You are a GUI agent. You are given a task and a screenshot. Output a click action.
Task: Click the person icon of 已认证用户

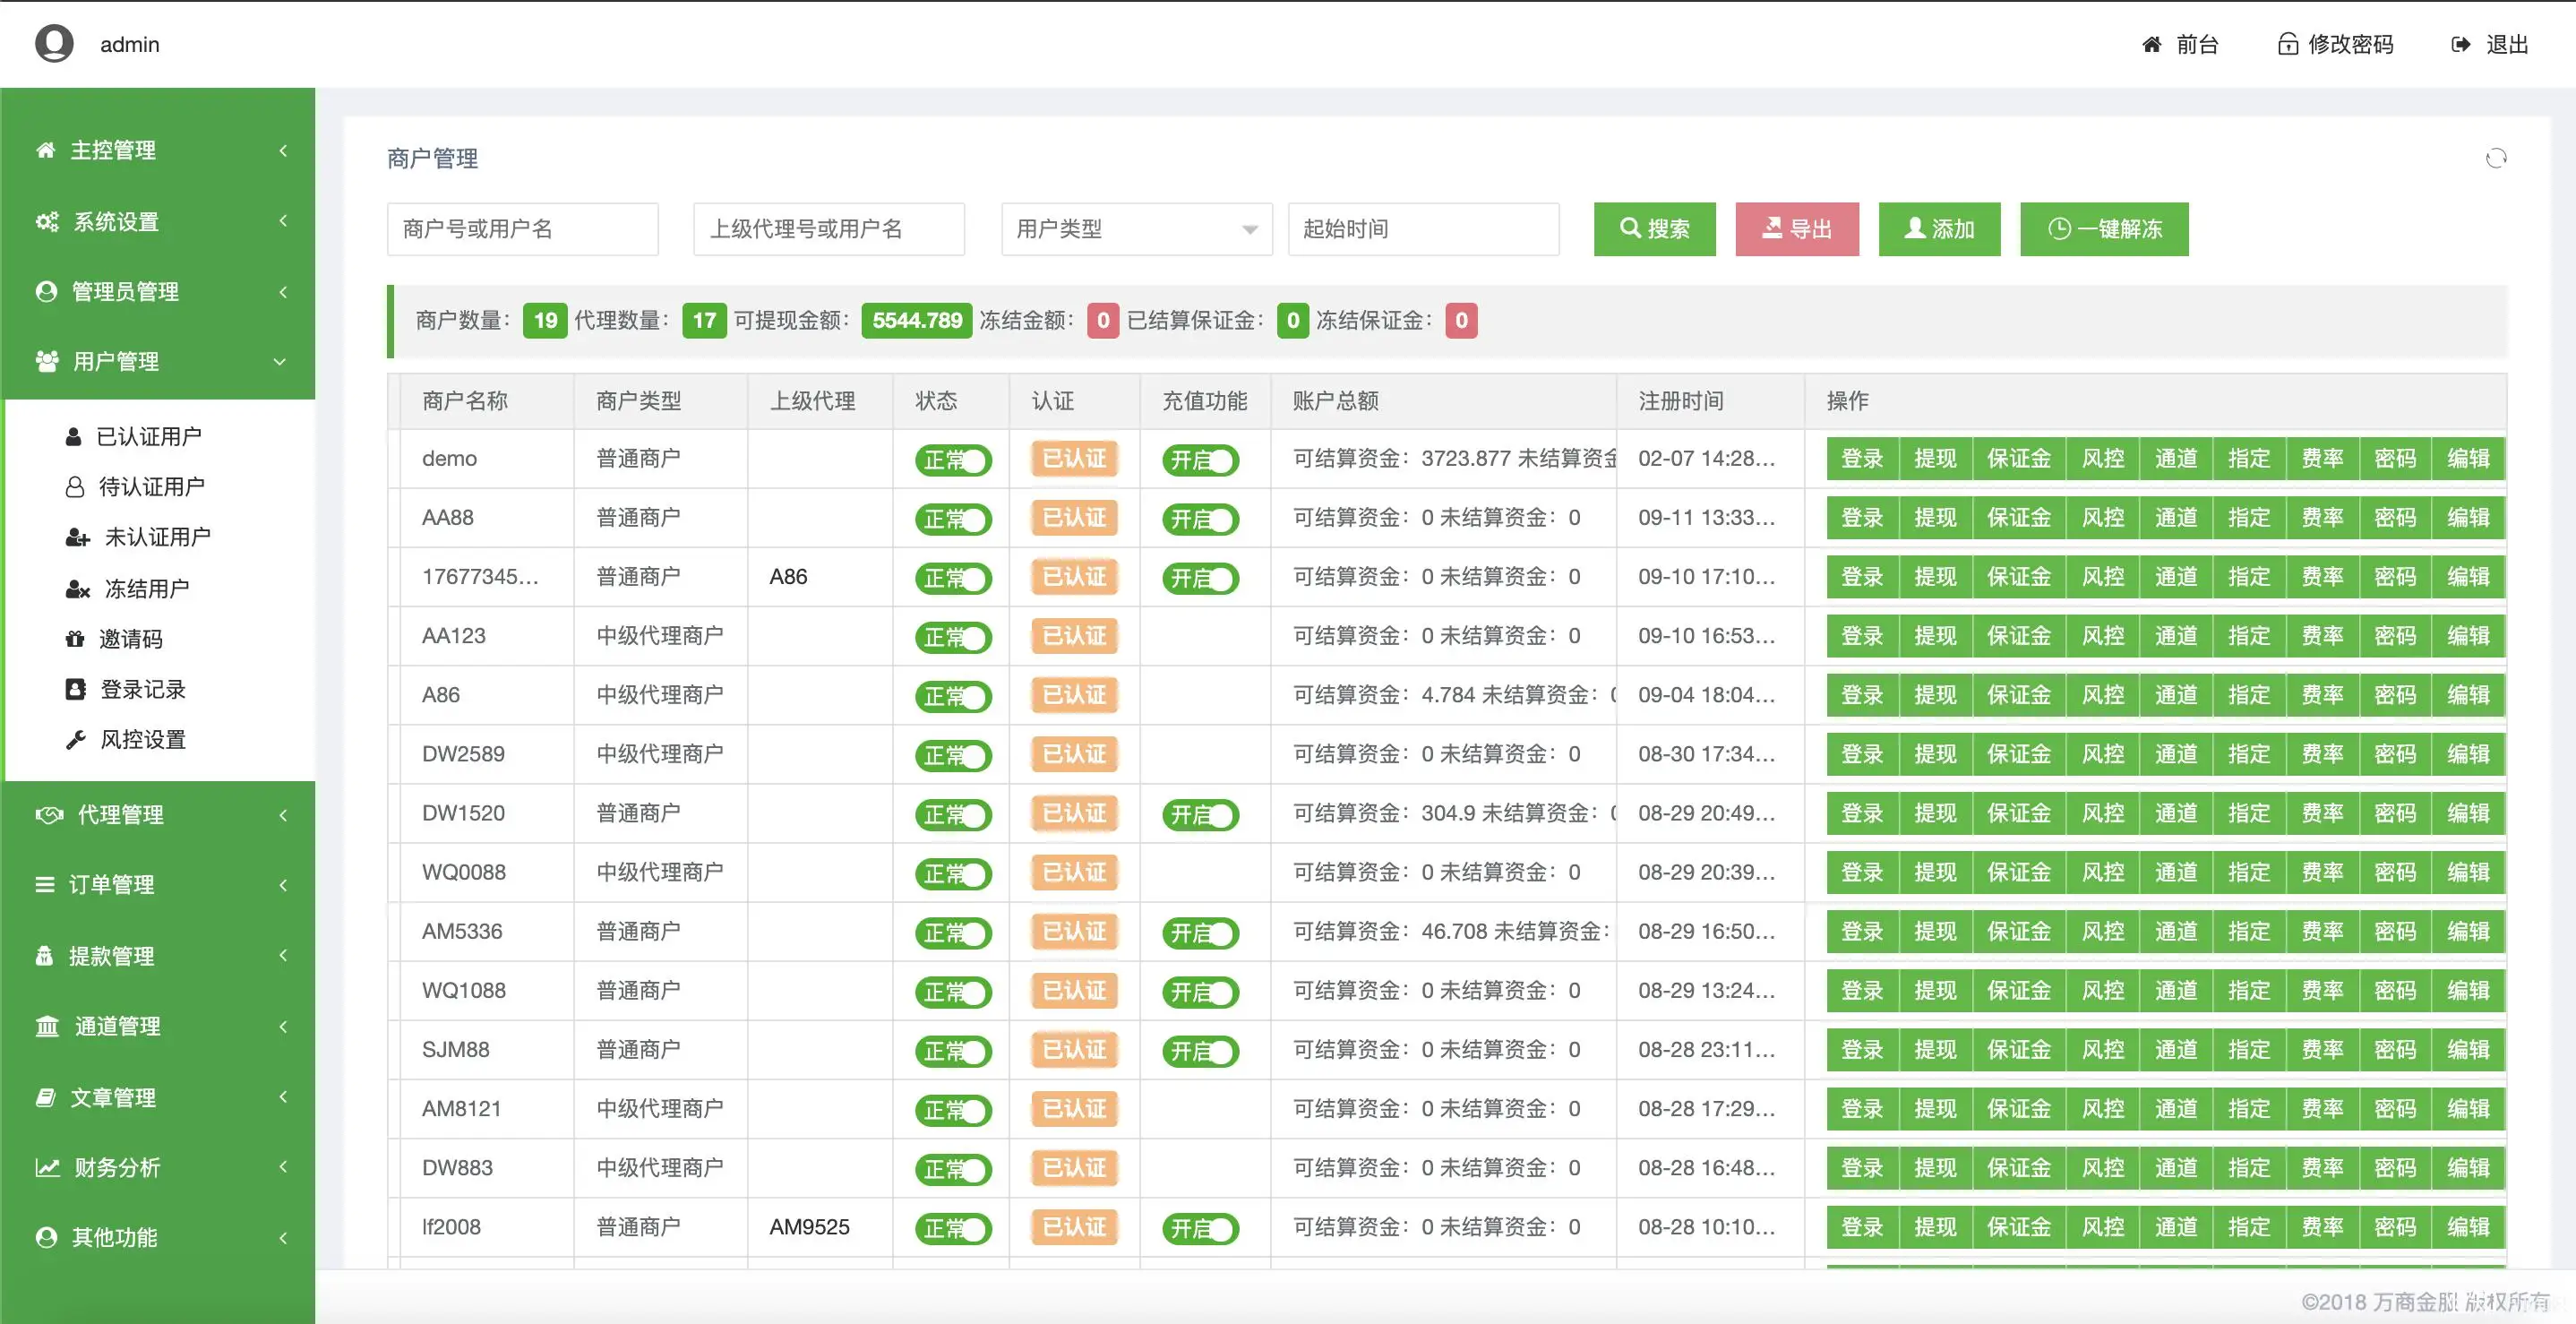click(x=73, y=437)
